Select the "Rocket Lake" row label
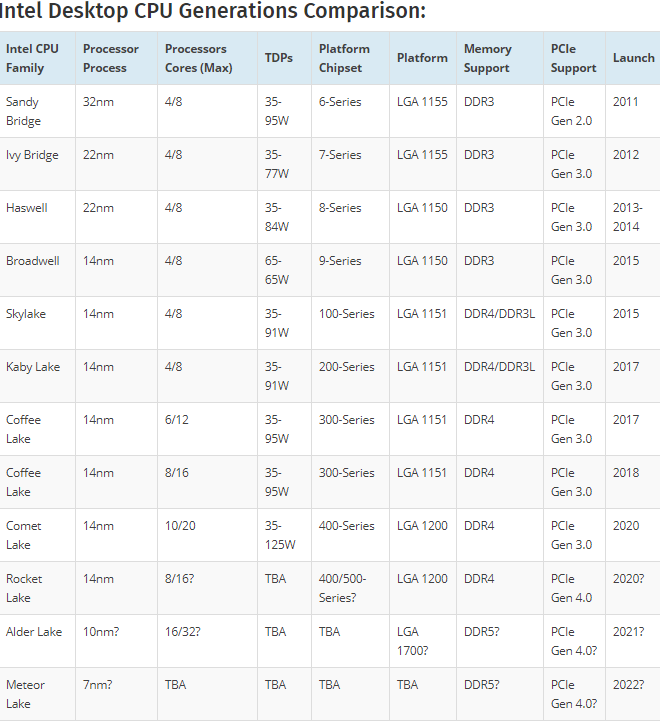This screenshot has height=723, width=660. [x=24, y=588]
